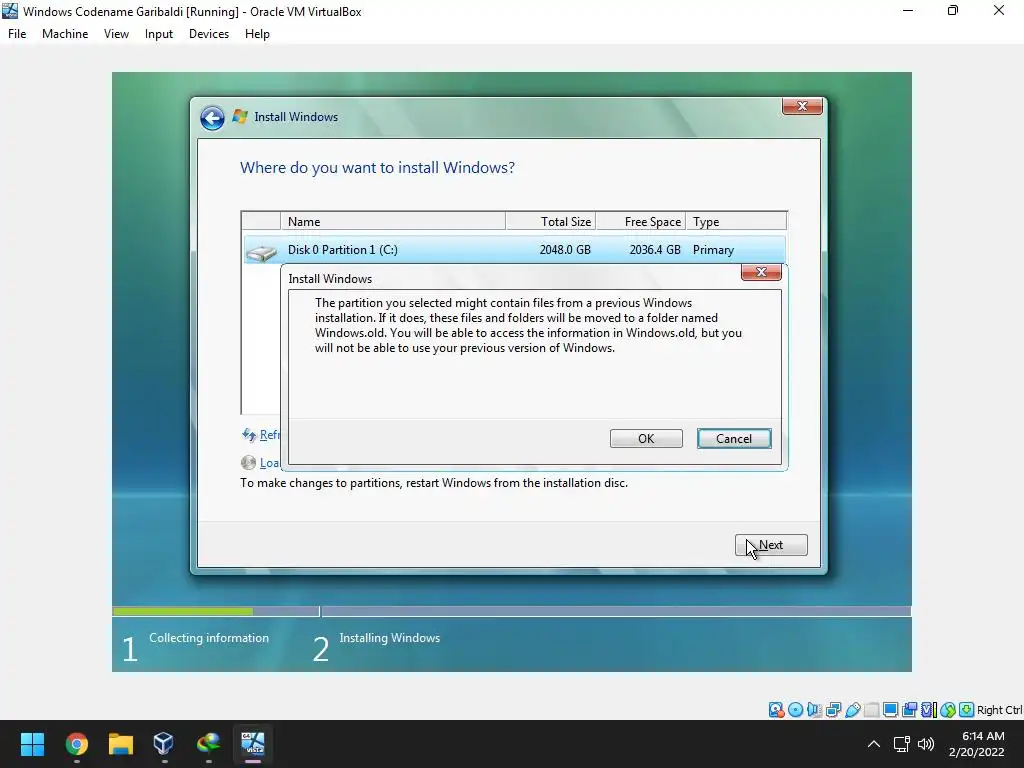The height and width of the screenshot is (768, 1024).
Task: Click the Name column header
Action: [x=392, y=221]
